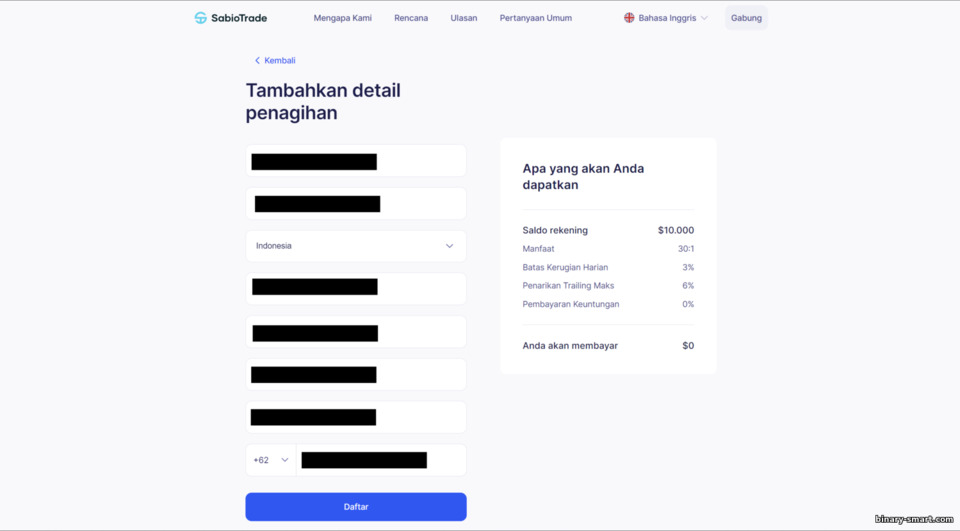Click the Gabung button
The image size is (960, 531).
click(746, 18)
